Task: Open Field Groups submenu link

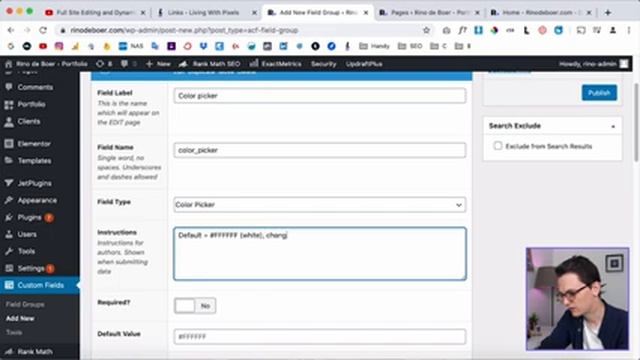Action: pos(25,304)
